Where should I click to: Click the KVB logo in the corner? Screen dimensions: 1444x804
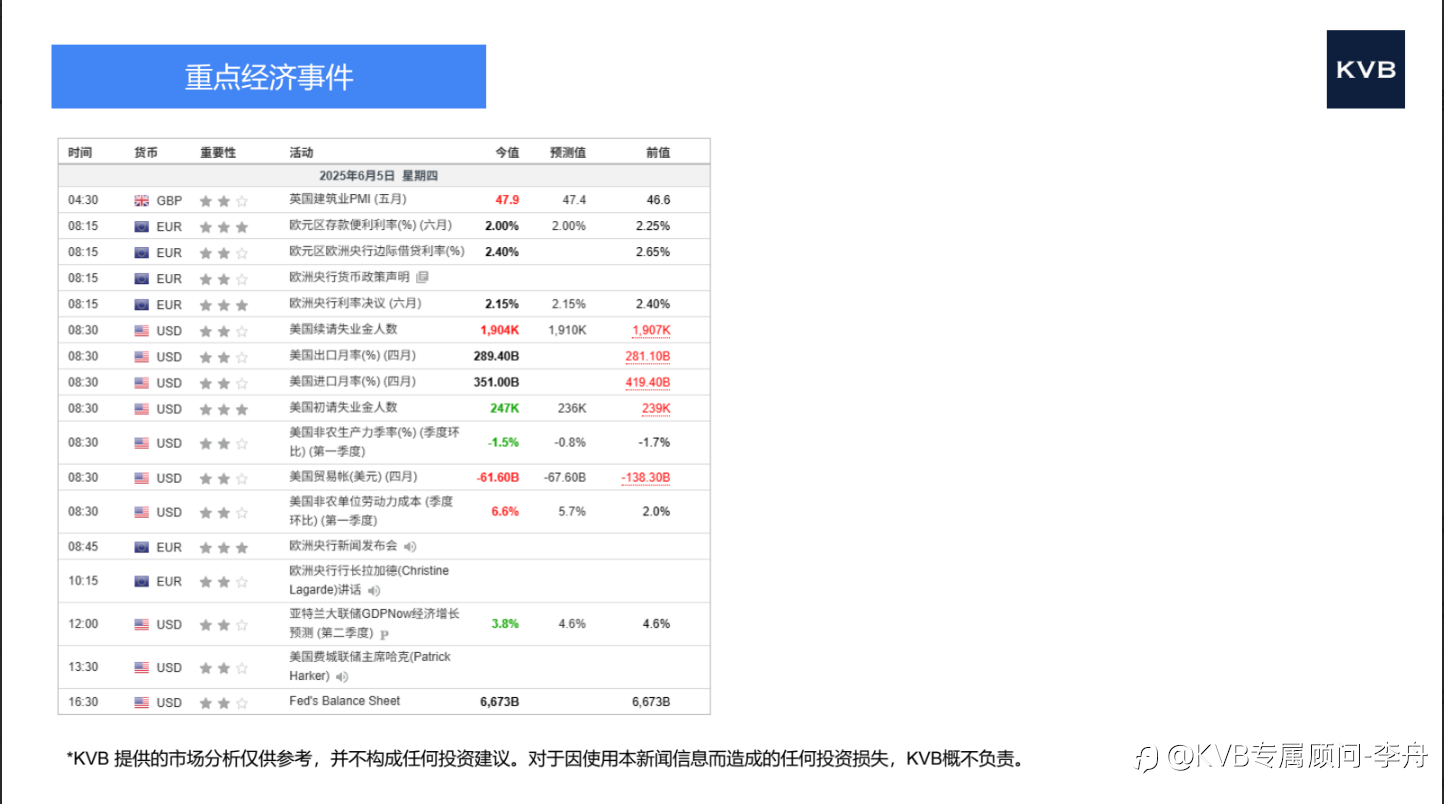(x=1365, y=69)
